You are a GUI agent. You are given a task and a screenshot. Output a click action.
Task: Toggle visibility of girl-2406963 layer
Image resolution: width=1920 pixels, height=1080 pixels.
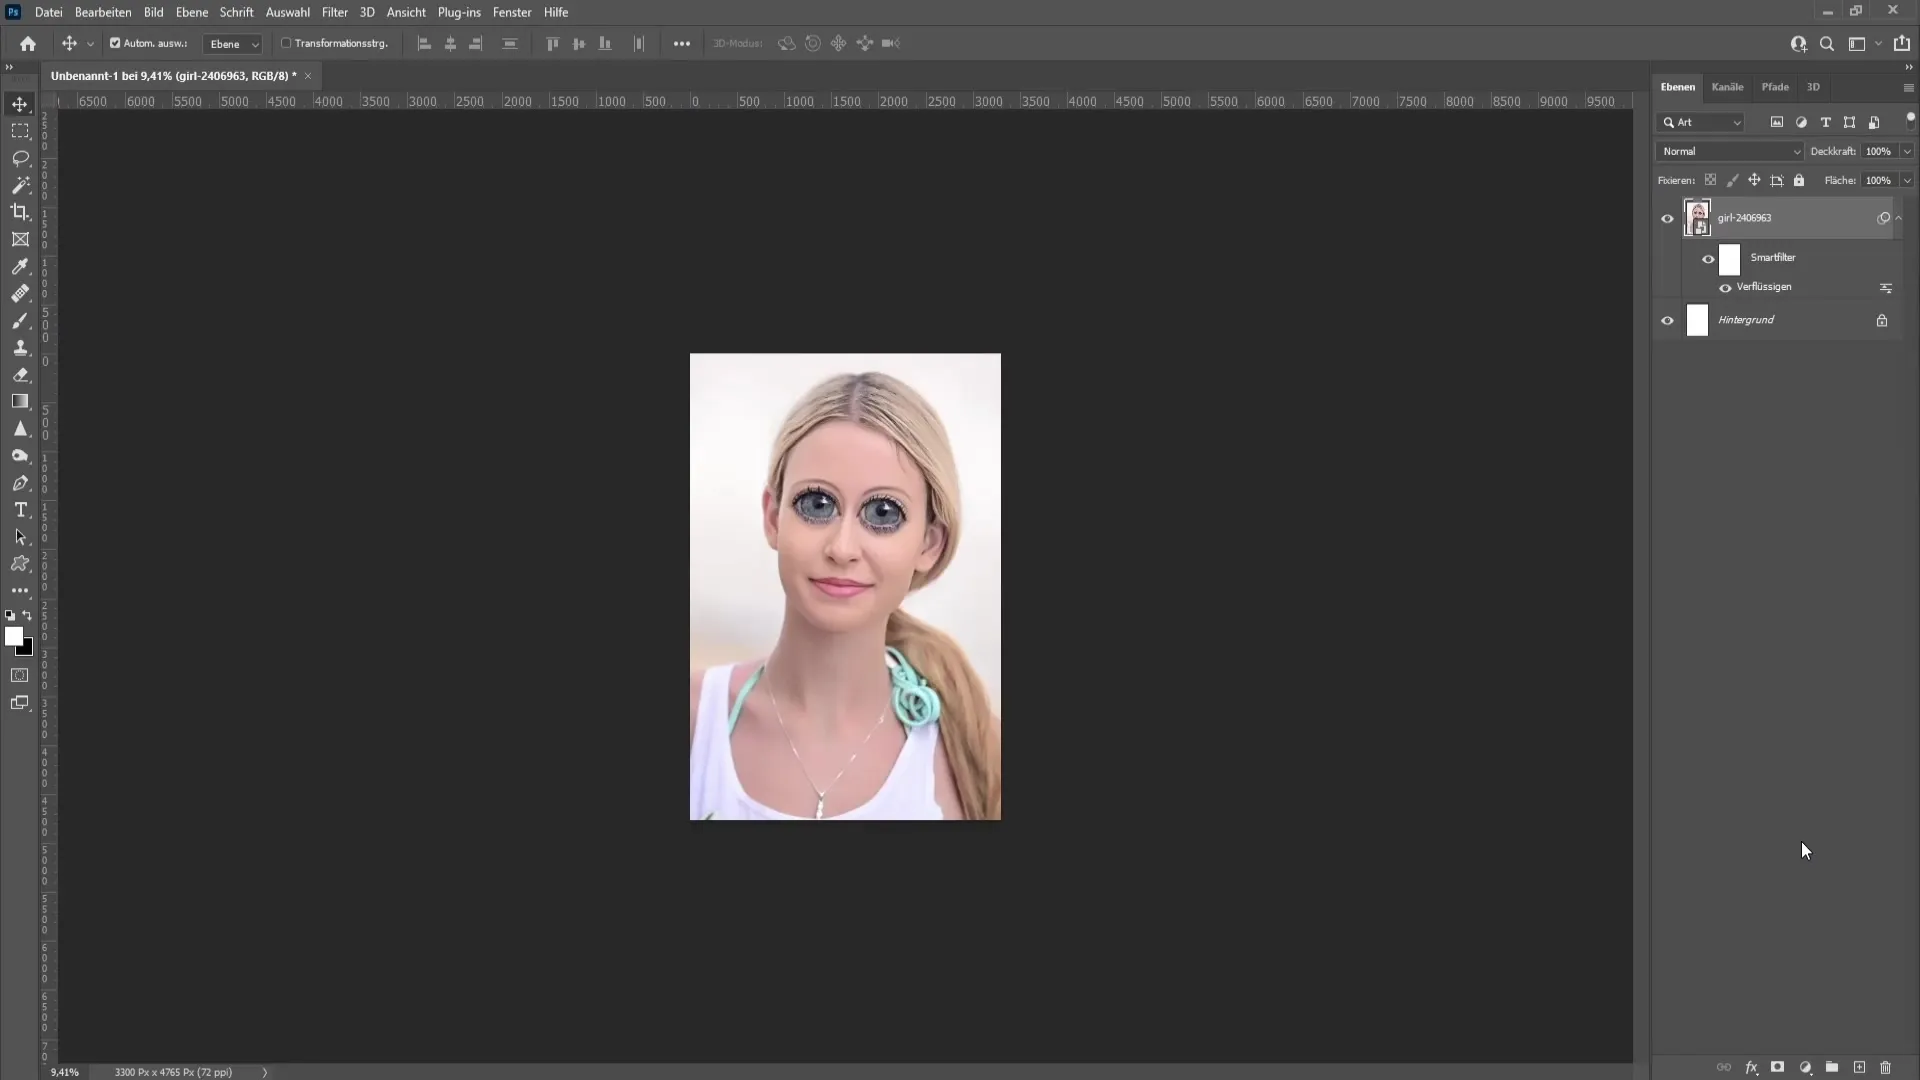point(1667,219)
